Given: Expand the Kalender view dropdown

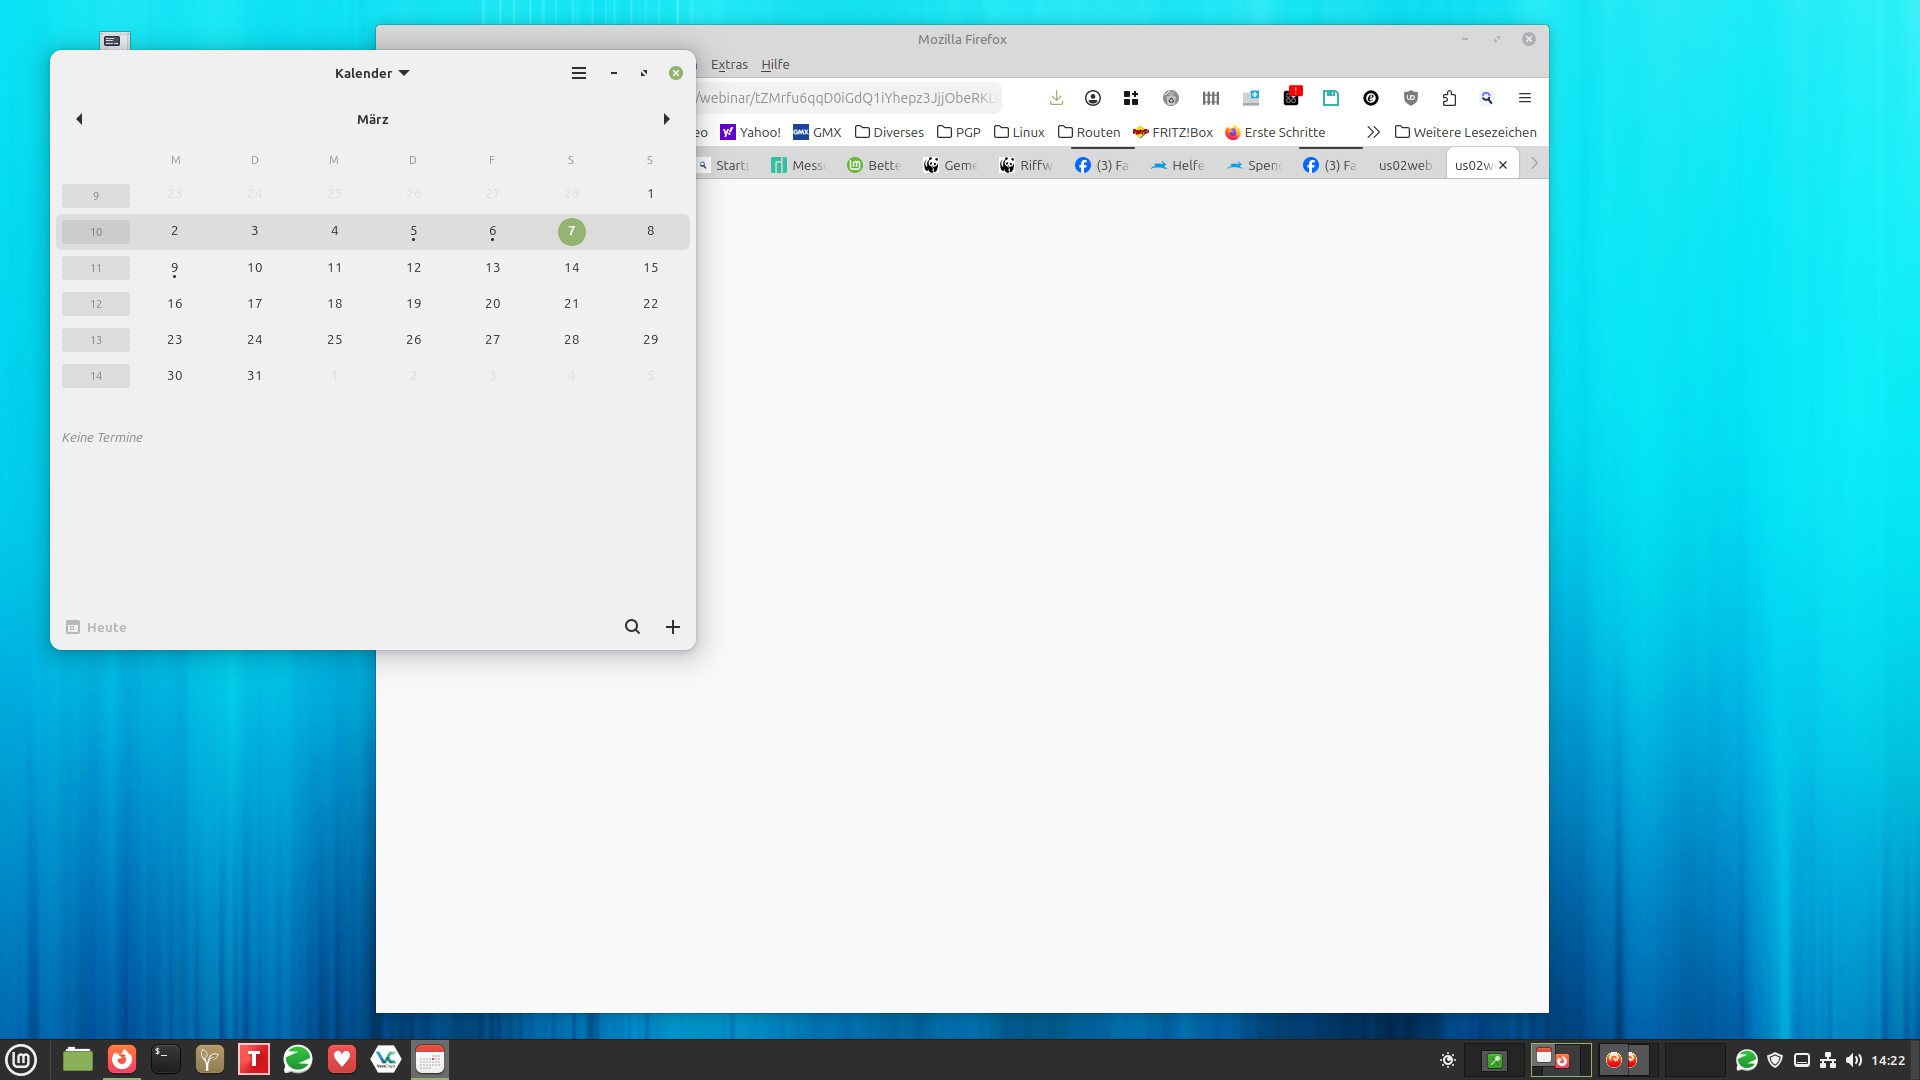Looking at the screenshot, I should click(372, 73).
